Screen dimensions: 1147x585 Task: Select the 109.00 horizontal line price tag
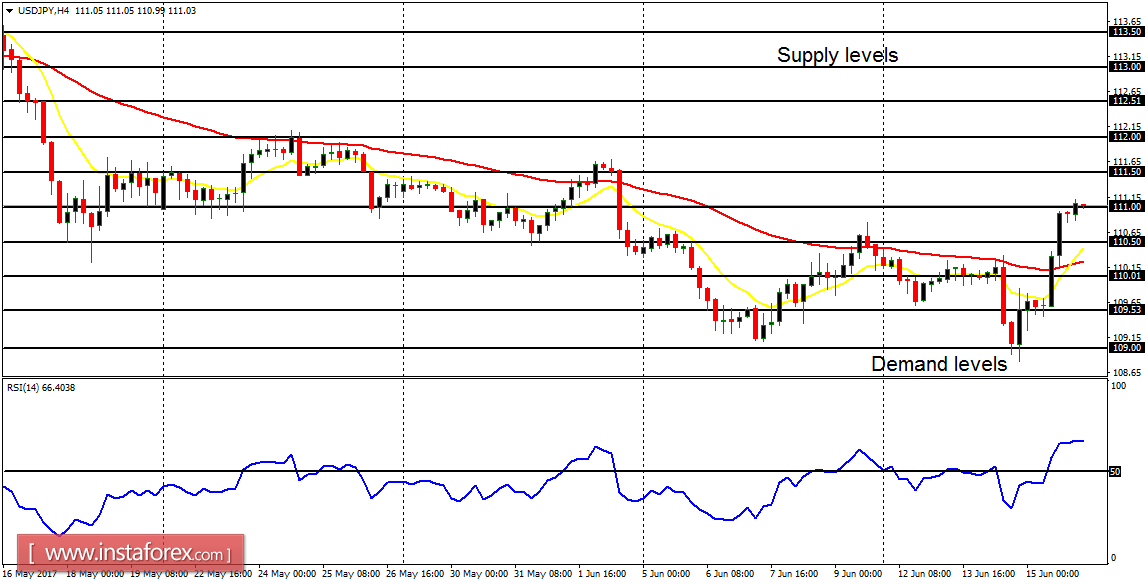coord(1127,348)
